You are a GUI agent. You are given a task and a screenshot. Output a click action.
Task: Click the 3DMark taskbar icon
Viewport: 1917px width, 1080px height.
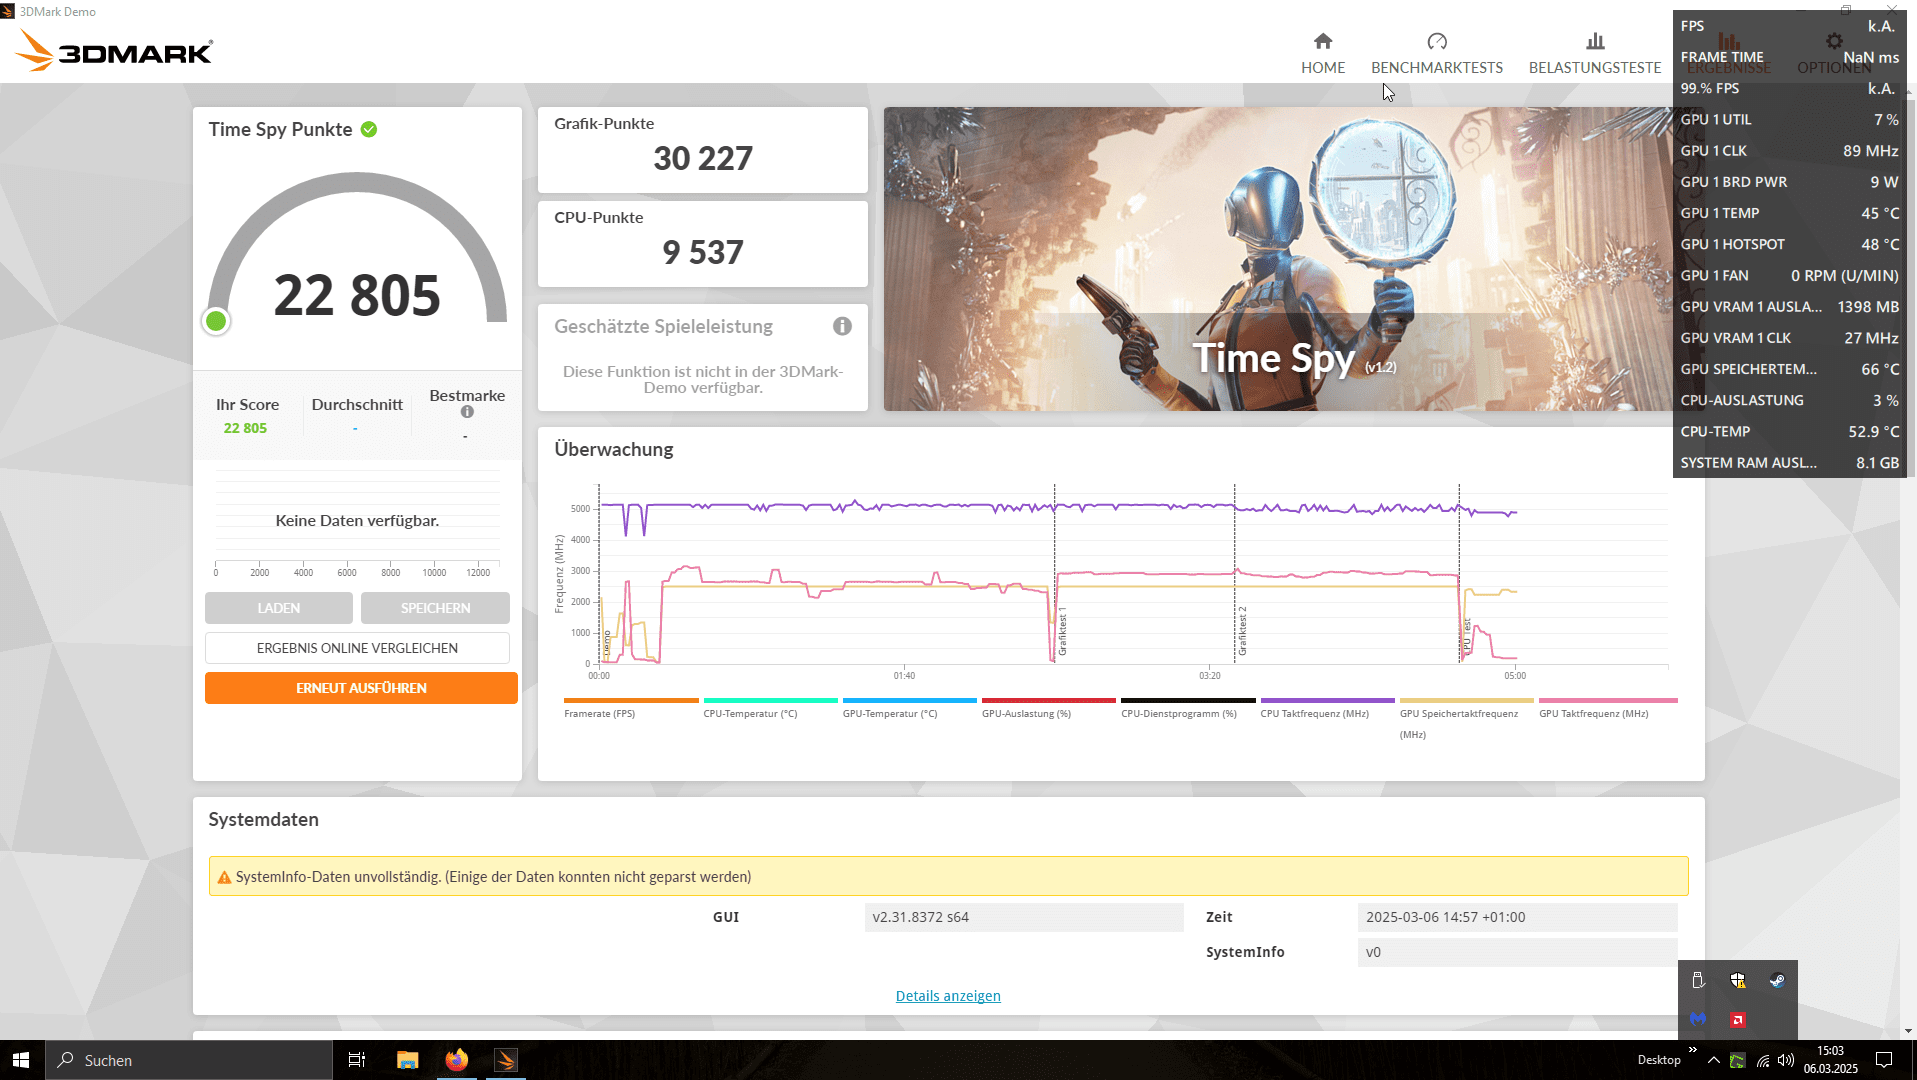(x=506, y=1060)
